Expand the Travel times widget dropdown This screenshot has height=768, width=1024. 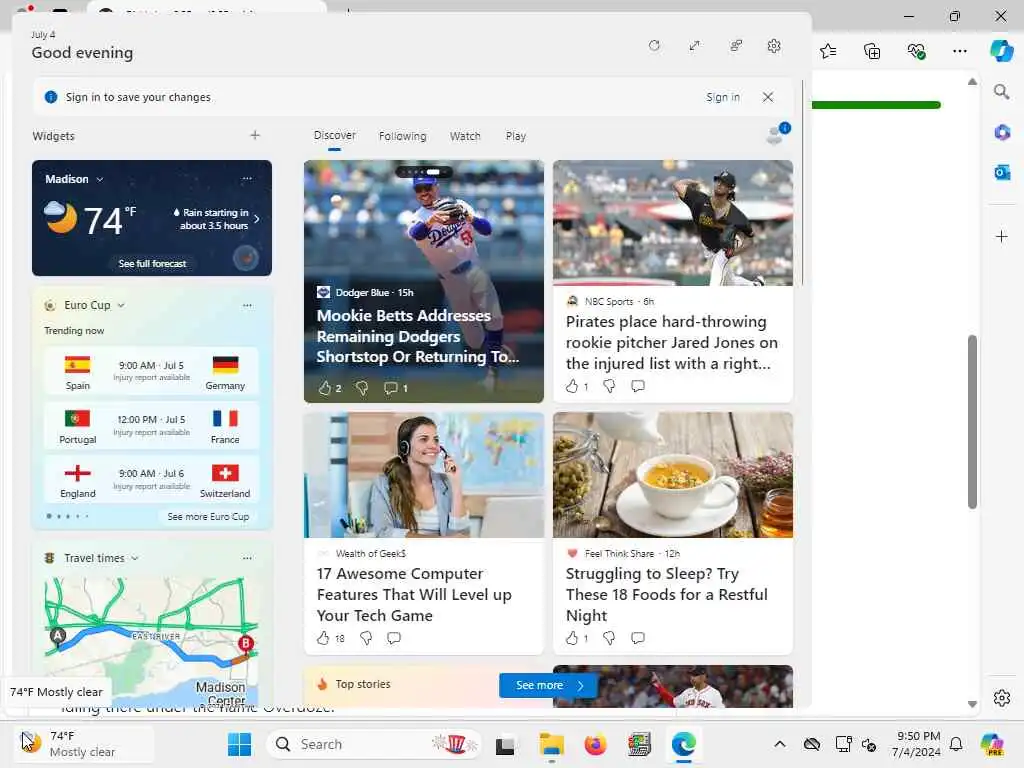tap(135, 558)
